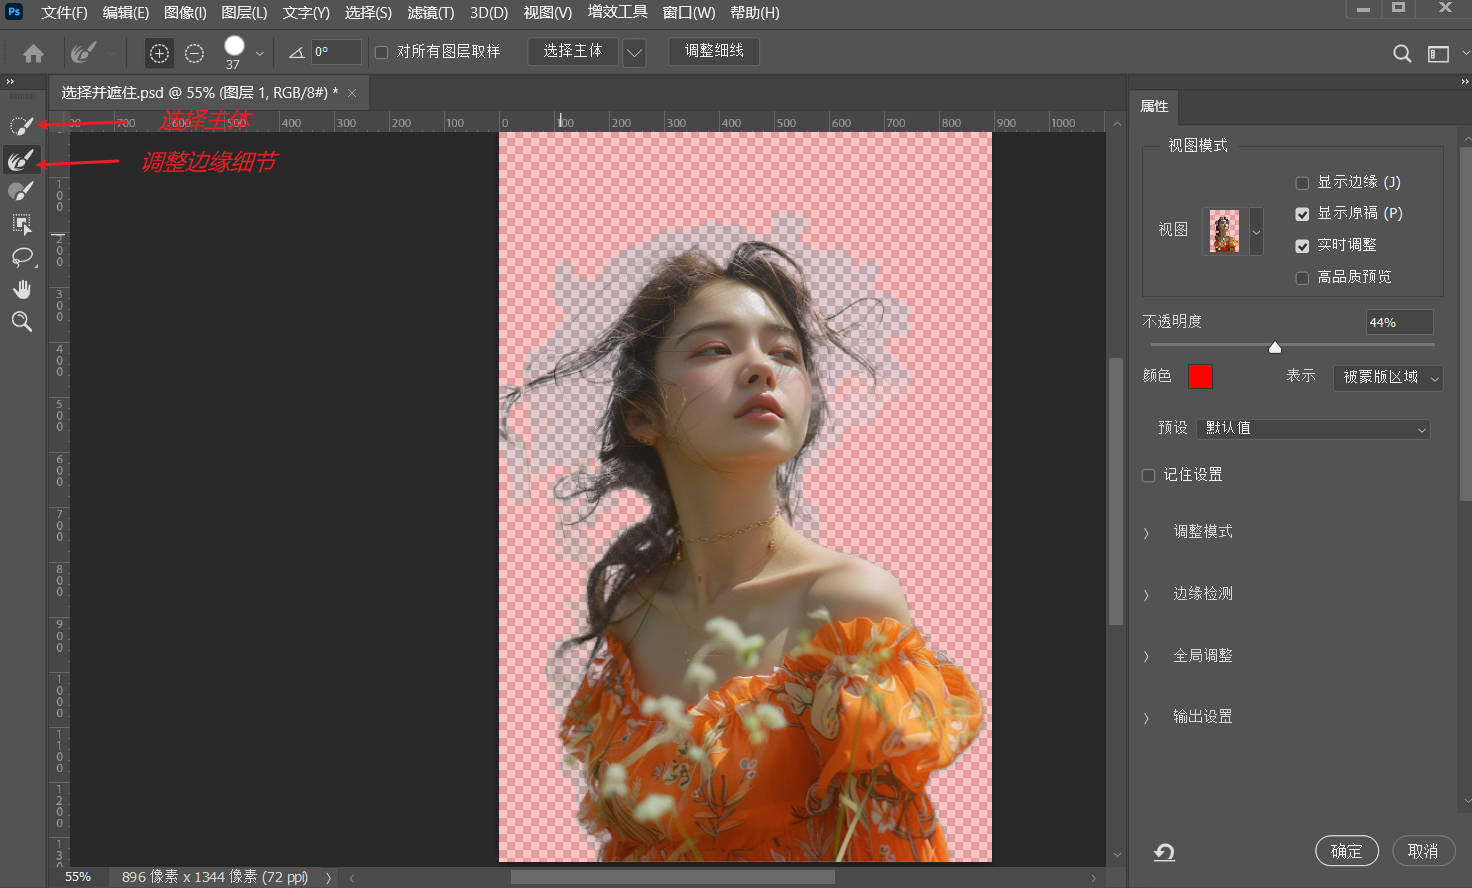1472x888 pixels.
Task: Open the 视图(V) menu
Action: tap(547, 13)
